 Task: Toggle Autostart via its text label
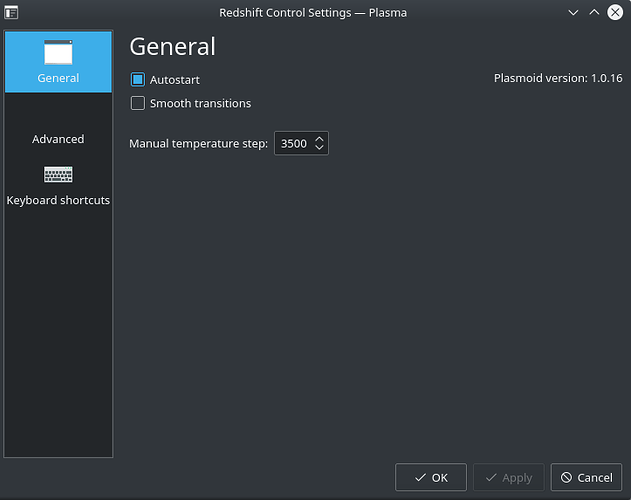pyautogui.click(x=175, y=80)
